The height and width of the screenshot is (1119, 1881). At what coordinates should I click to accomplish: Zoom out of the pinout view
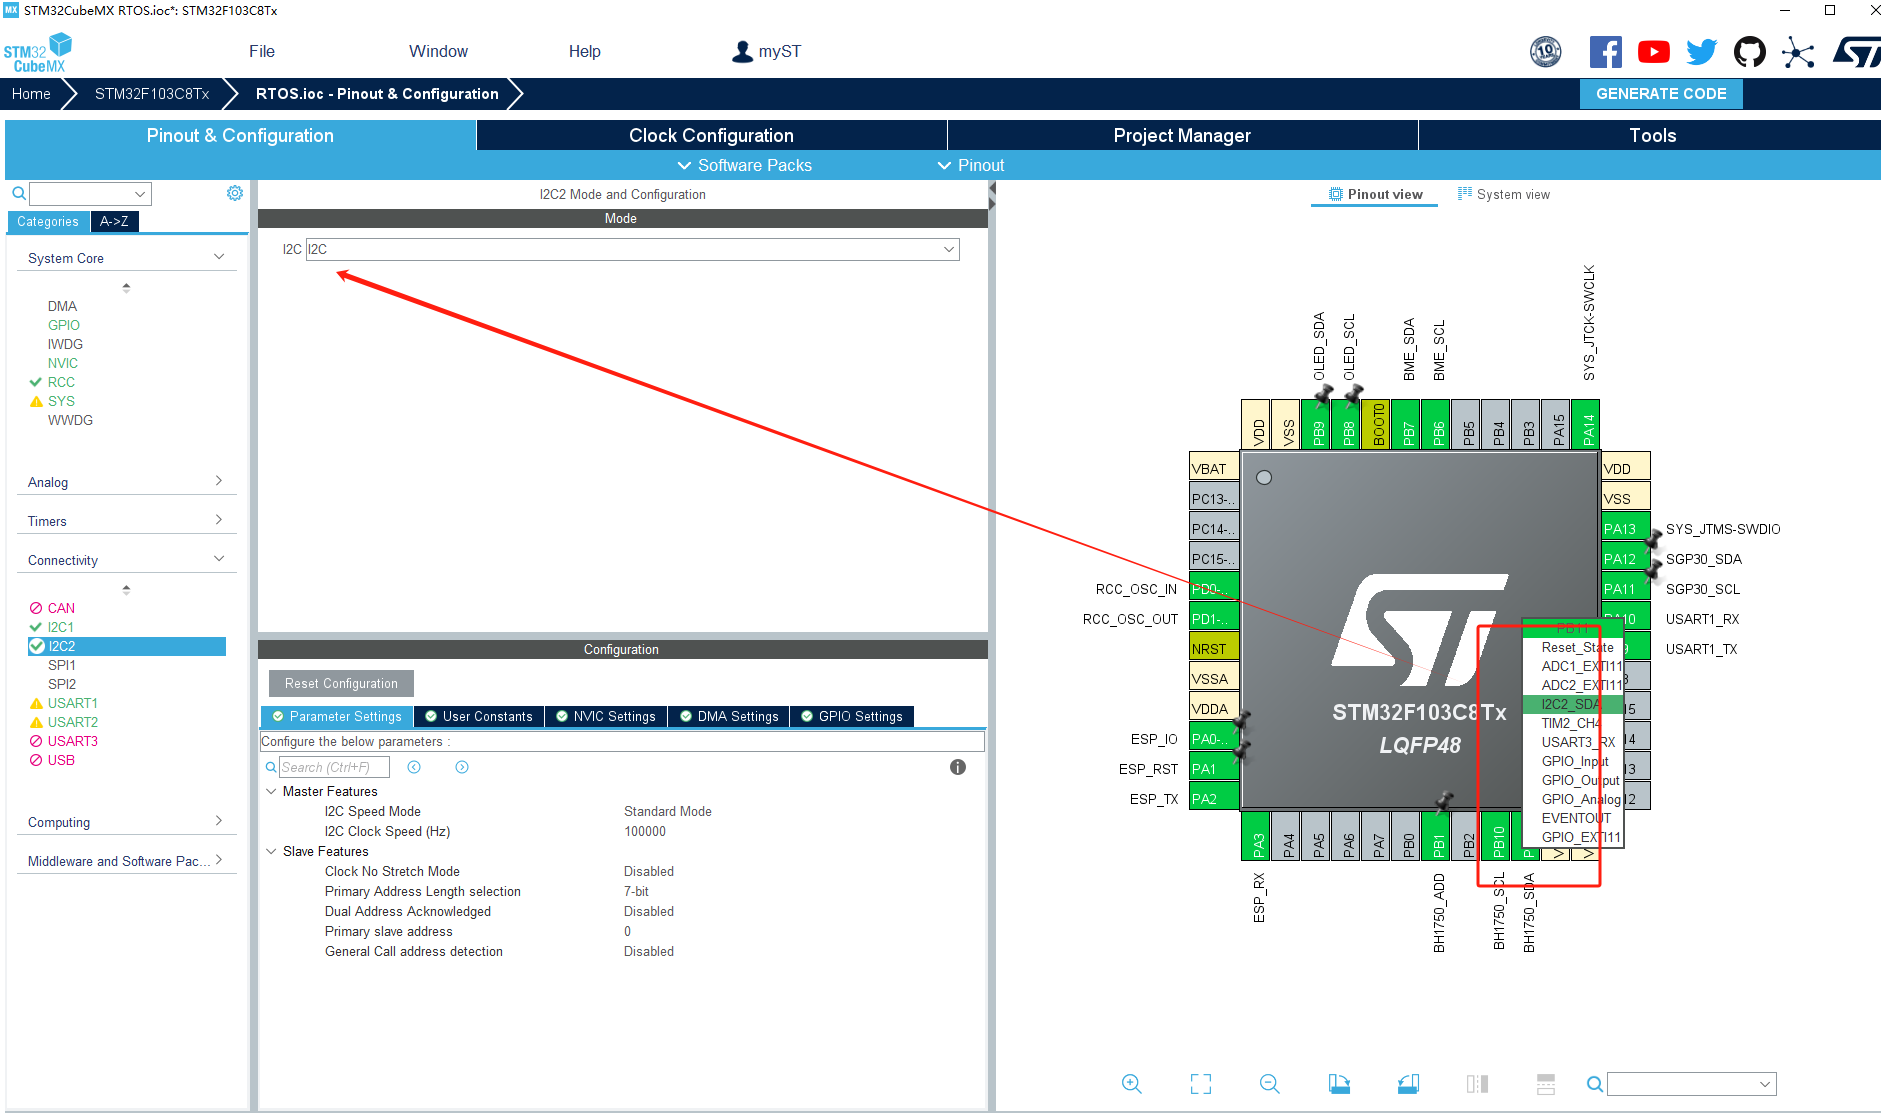tap(1269, 1083)
